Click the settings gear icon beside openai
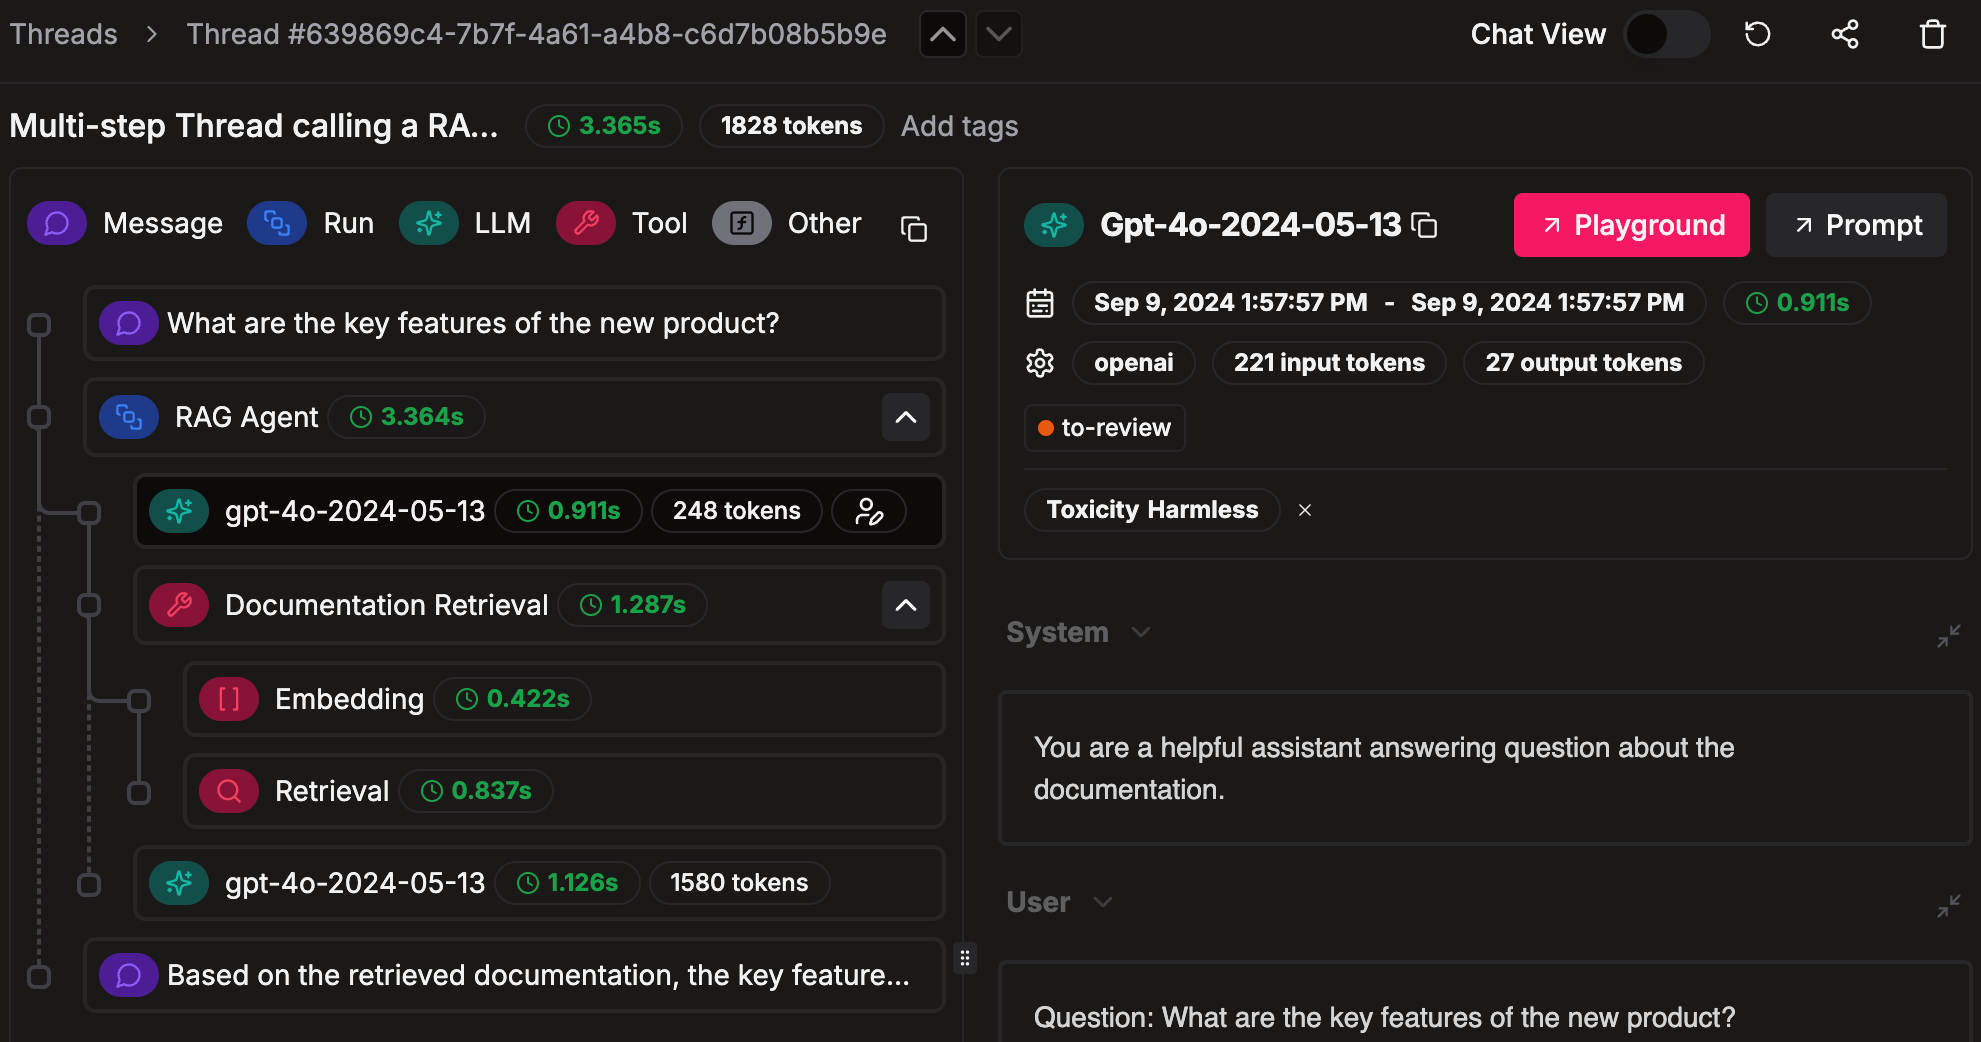Image resolution: width=1981 pixels, height=1042 pixels. tap(1040, 363)
